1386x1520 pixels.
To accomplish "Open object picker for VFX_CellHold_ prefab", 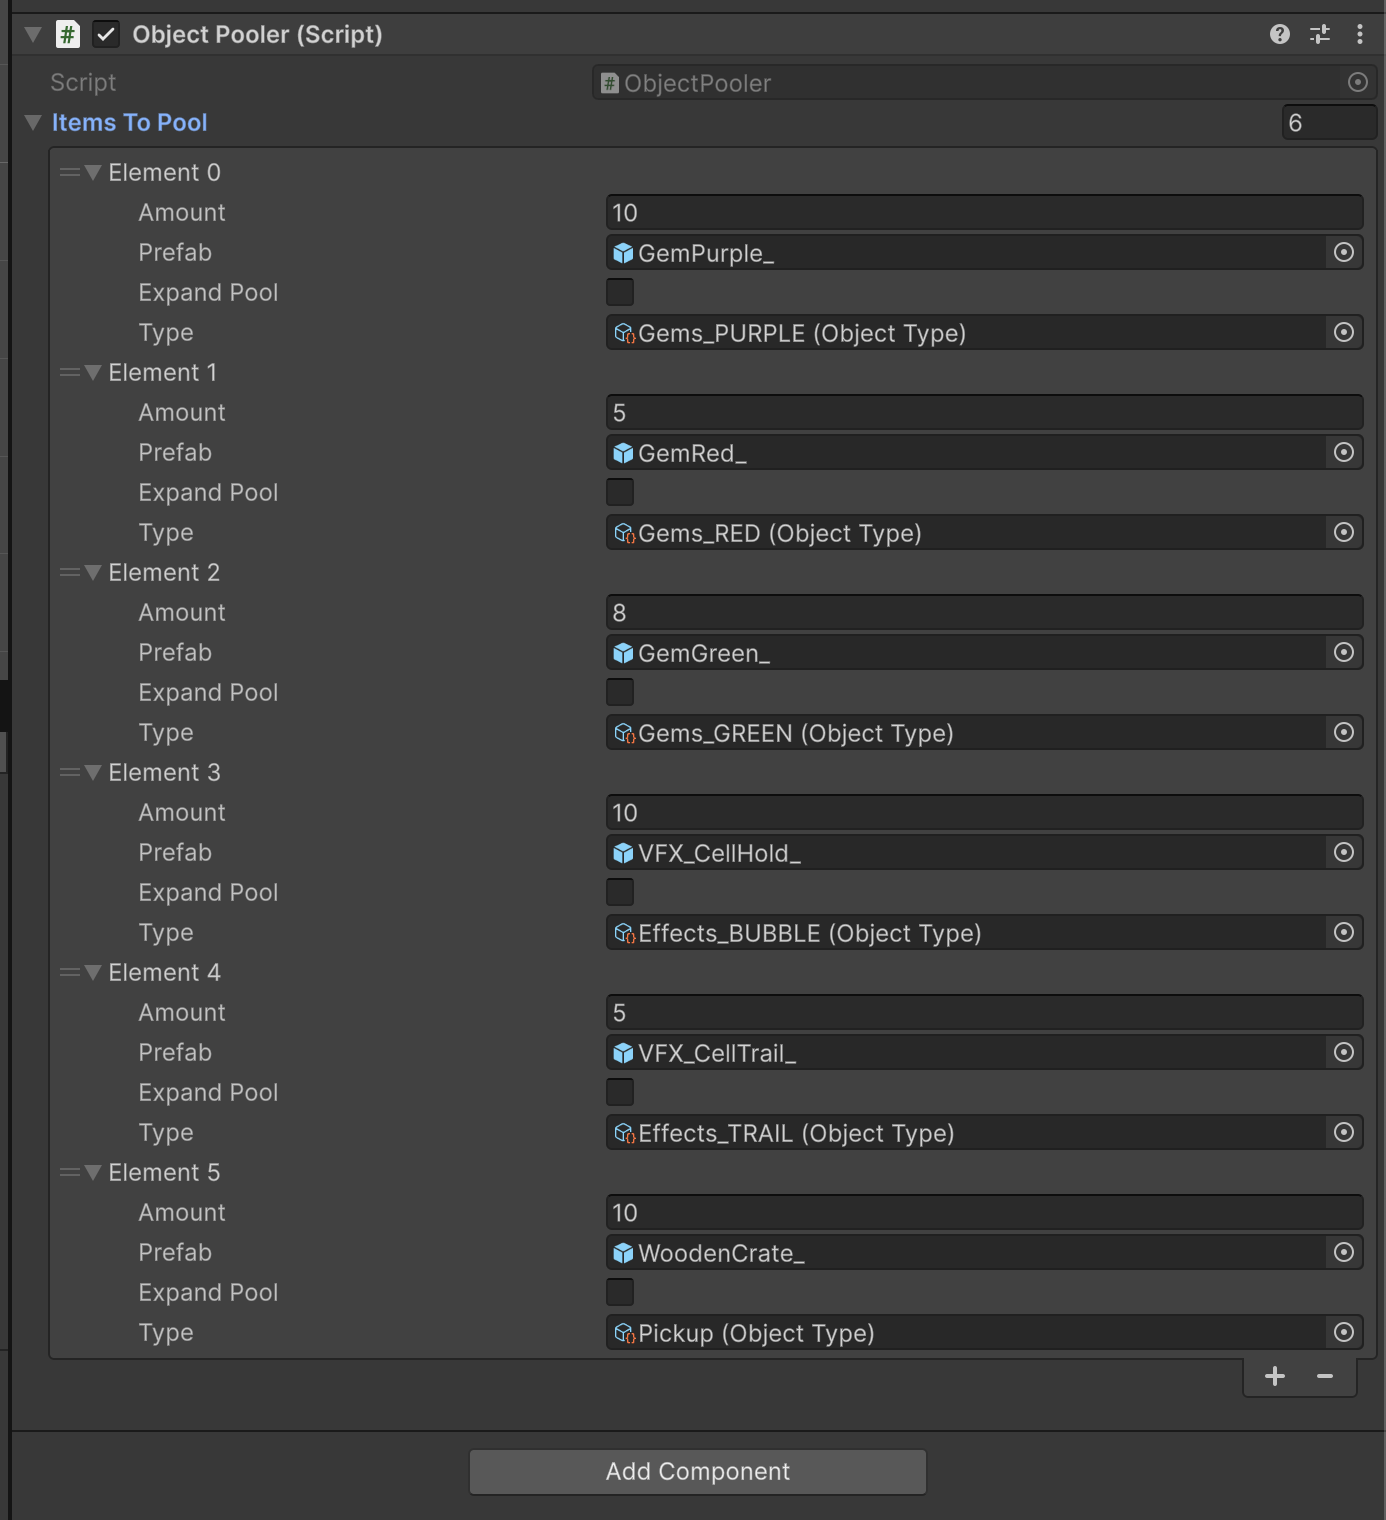I will (1344, 852).
